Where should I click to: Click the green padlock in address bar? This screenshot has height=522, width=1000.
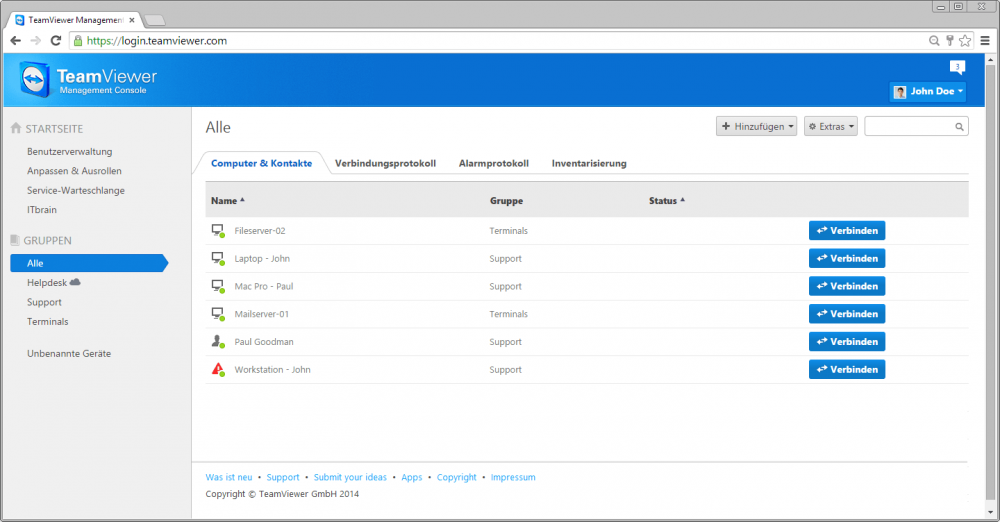coord(78,41)
